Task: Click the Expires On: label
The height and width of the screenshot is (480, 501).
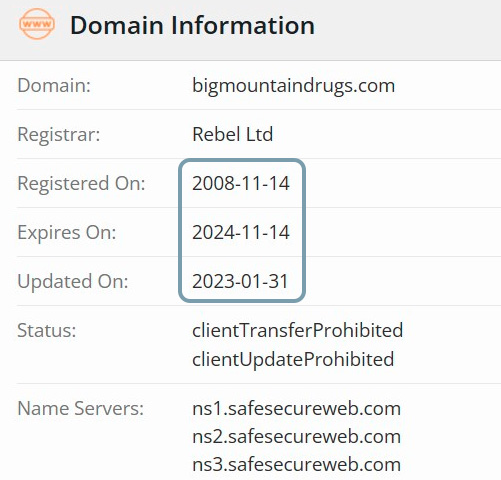Action: pos(67,232)
